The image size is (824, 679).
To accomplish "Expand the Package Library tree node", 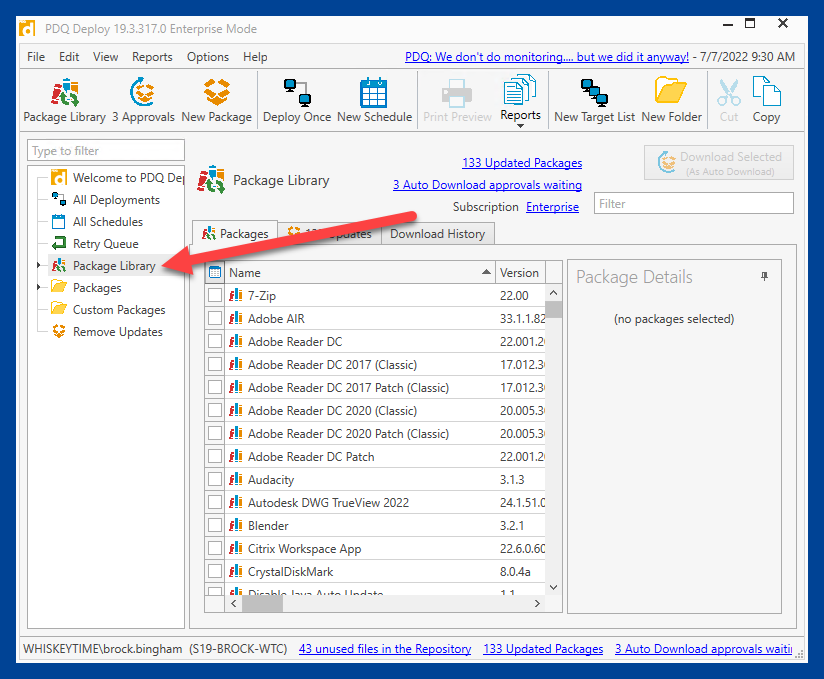I will (38, 265).
